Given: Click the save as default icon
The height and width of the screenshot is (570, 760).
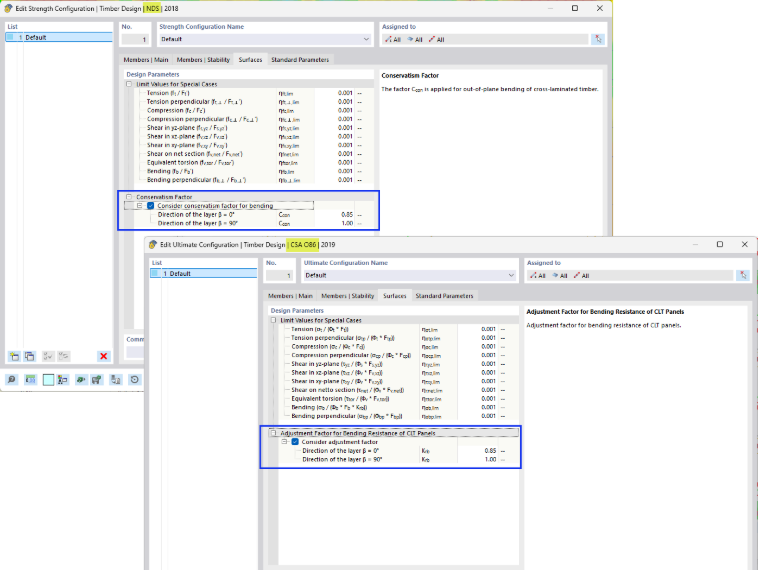Looking at the screenshot, I should tap(116, 380).
